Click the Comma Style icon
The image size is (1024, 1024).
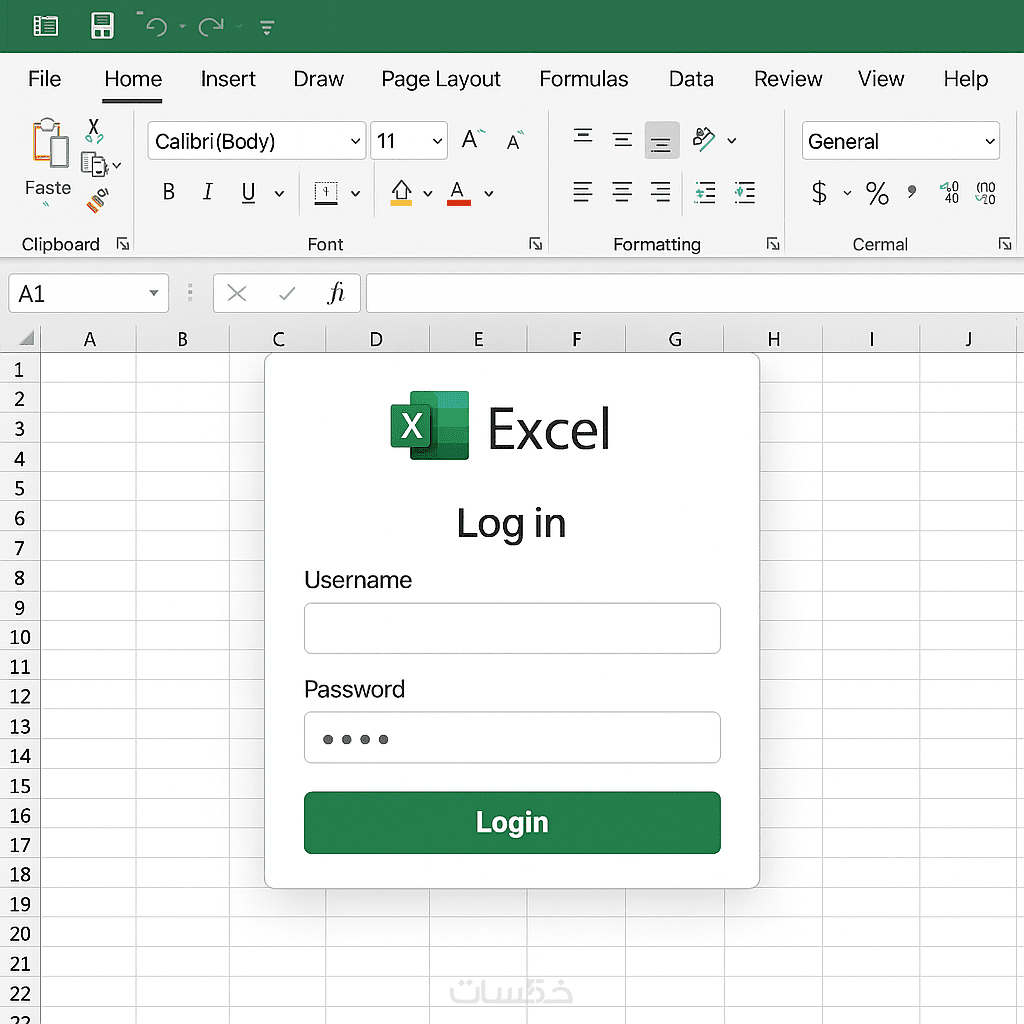(x=912, y=191)
